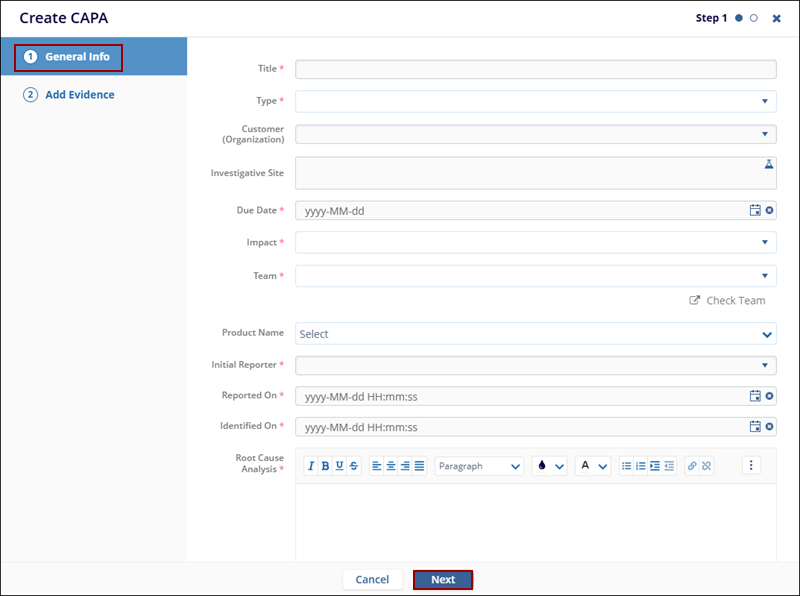Open the Due Date calendar picker

(x=755, y=210)
